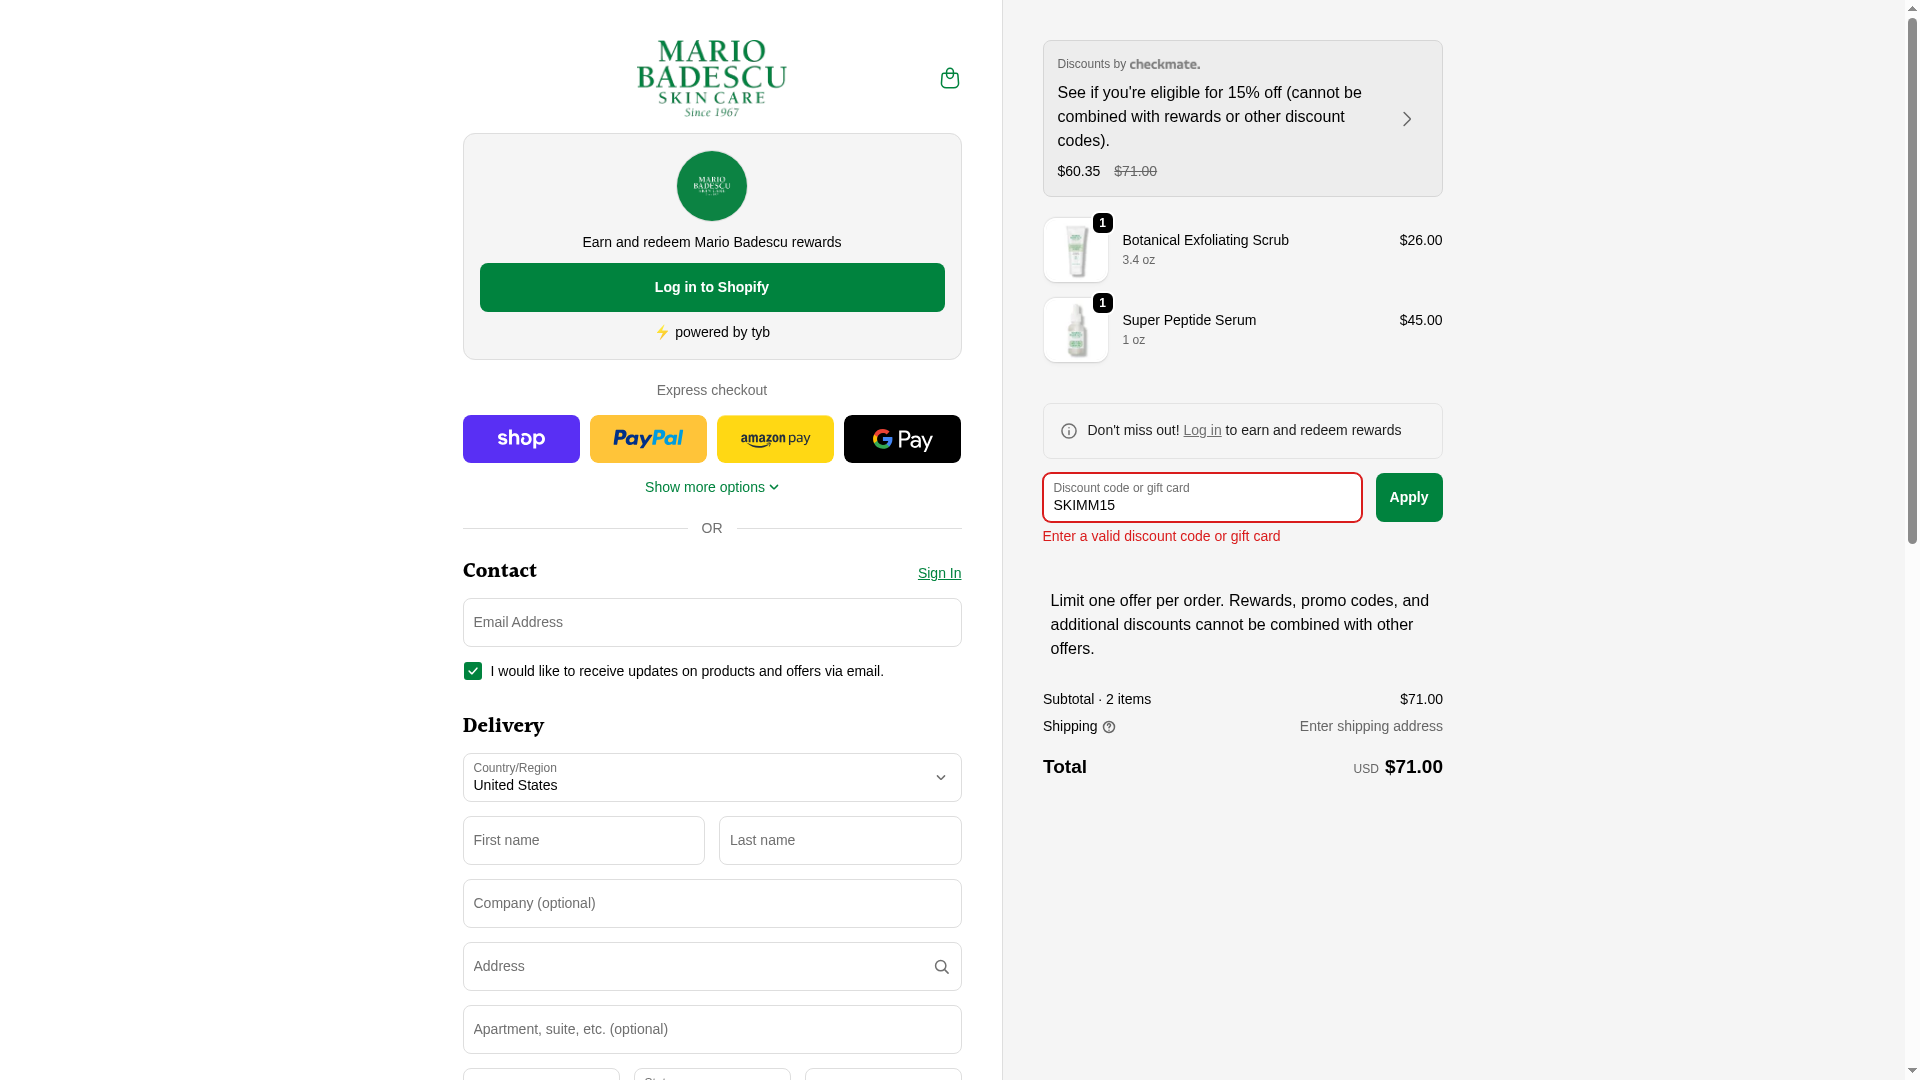Click the Mario Badescu header logo
Image resolution: width=1920 pixels, height=1080 pixels.
tap(711, 78)
